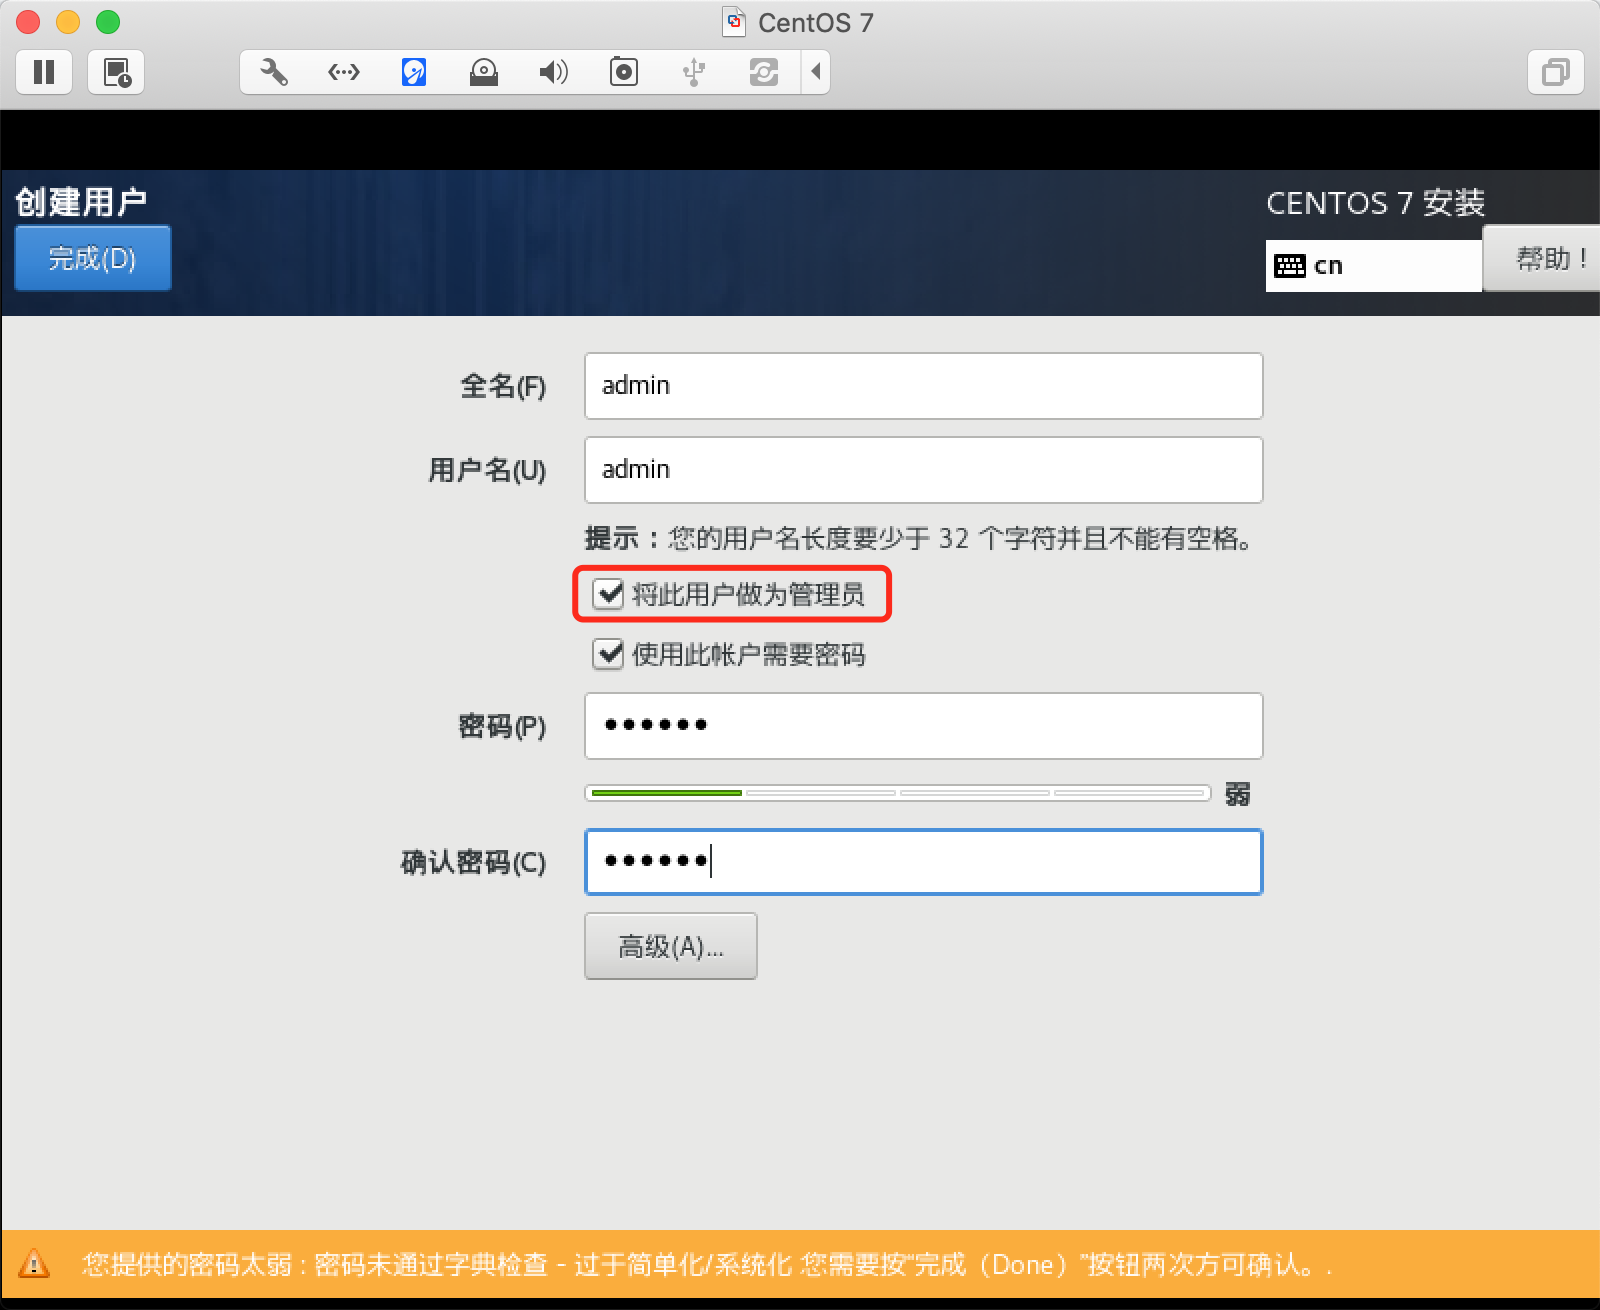
Task: Click the sync sharing toolbar icon
Action: point(764,72)
